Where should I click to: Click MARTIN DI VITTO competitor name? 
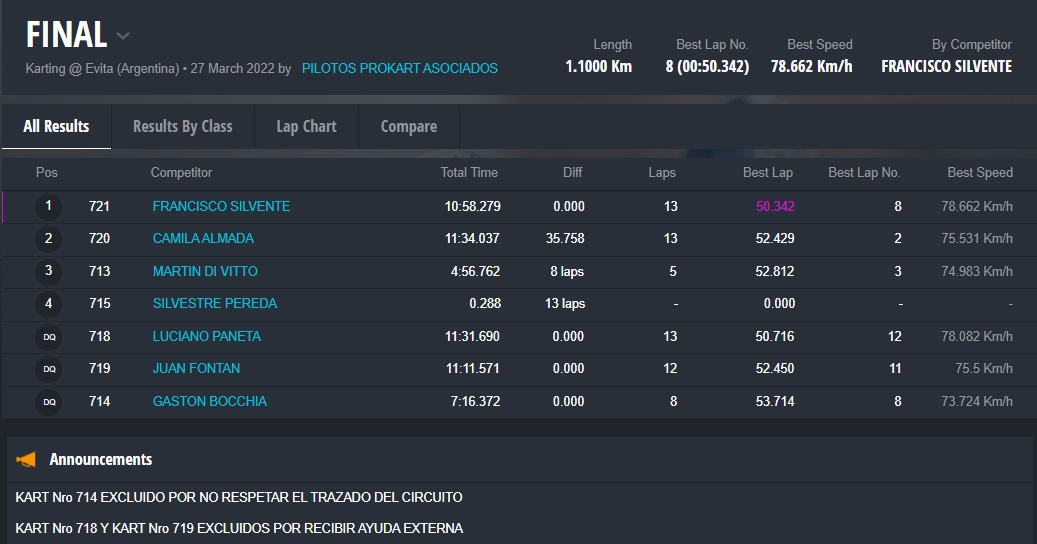[x=205, y=271]
